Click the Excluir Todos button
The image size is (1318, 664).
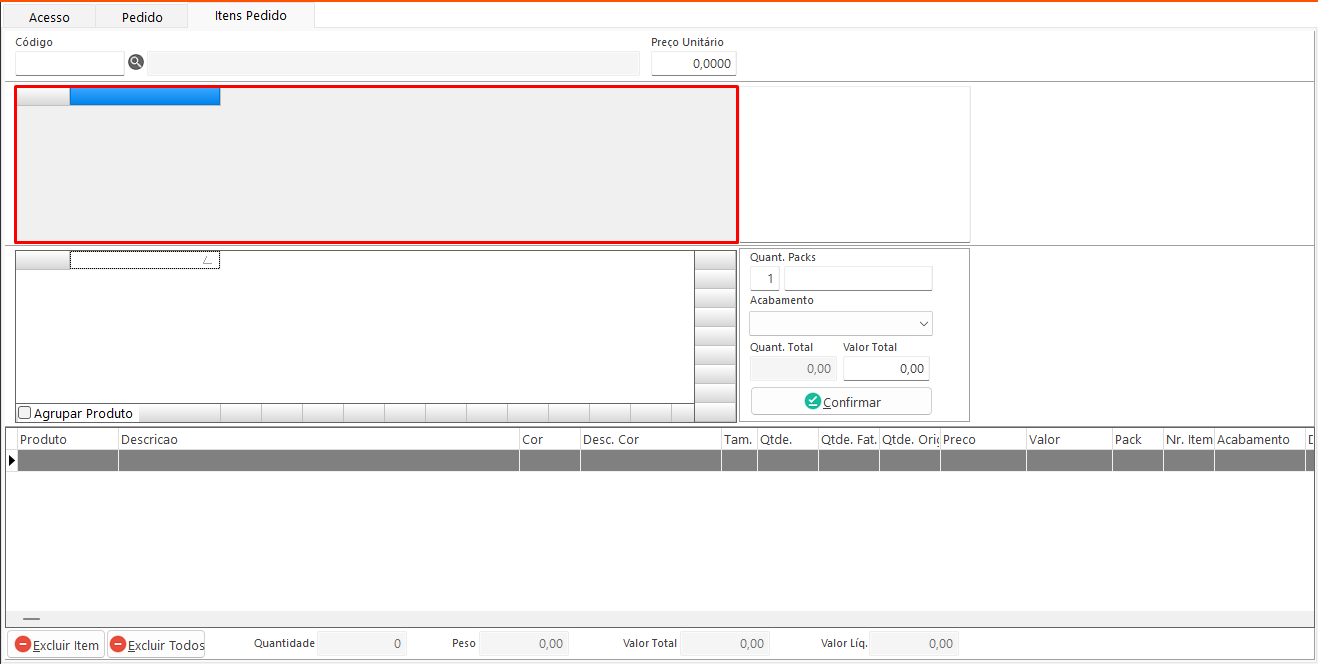tap(156, 645)
